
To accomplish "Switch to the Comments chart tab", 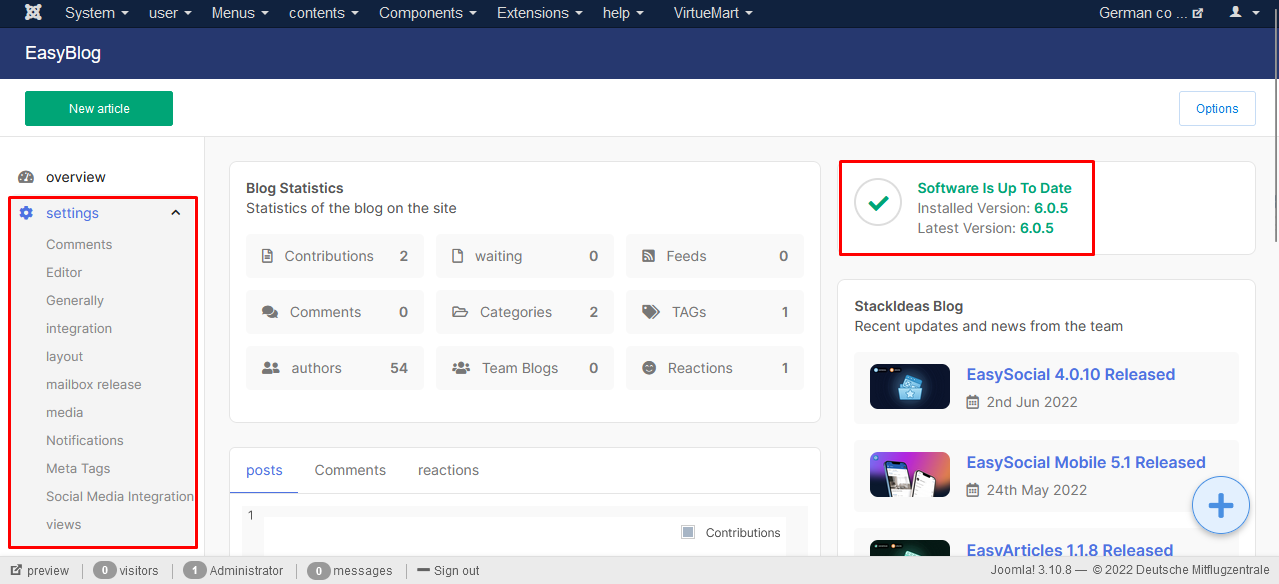I will [x=350, y=470].
